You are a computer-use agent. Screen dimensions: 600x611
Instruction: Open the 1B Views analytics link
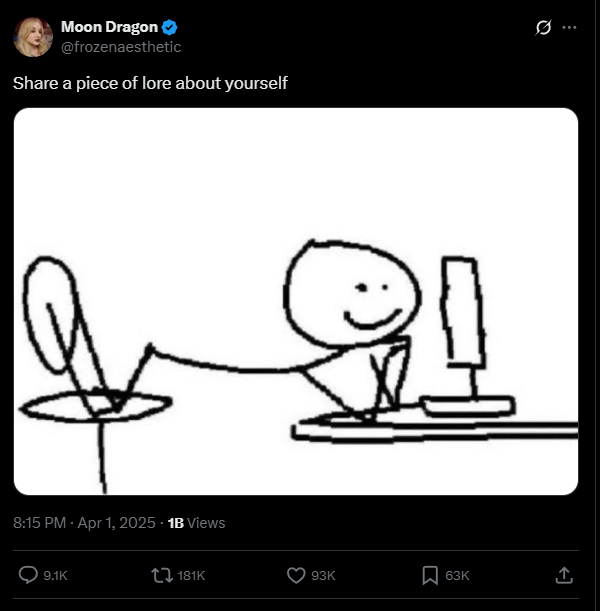coord(196,522)
